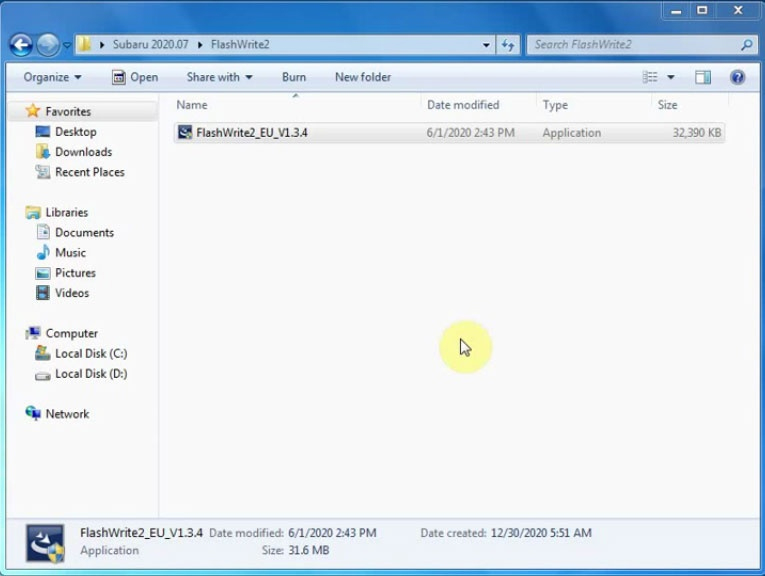This screenshot has height=576, width=765.
Task: Open the Organize menu
Action: click(53, 77)
